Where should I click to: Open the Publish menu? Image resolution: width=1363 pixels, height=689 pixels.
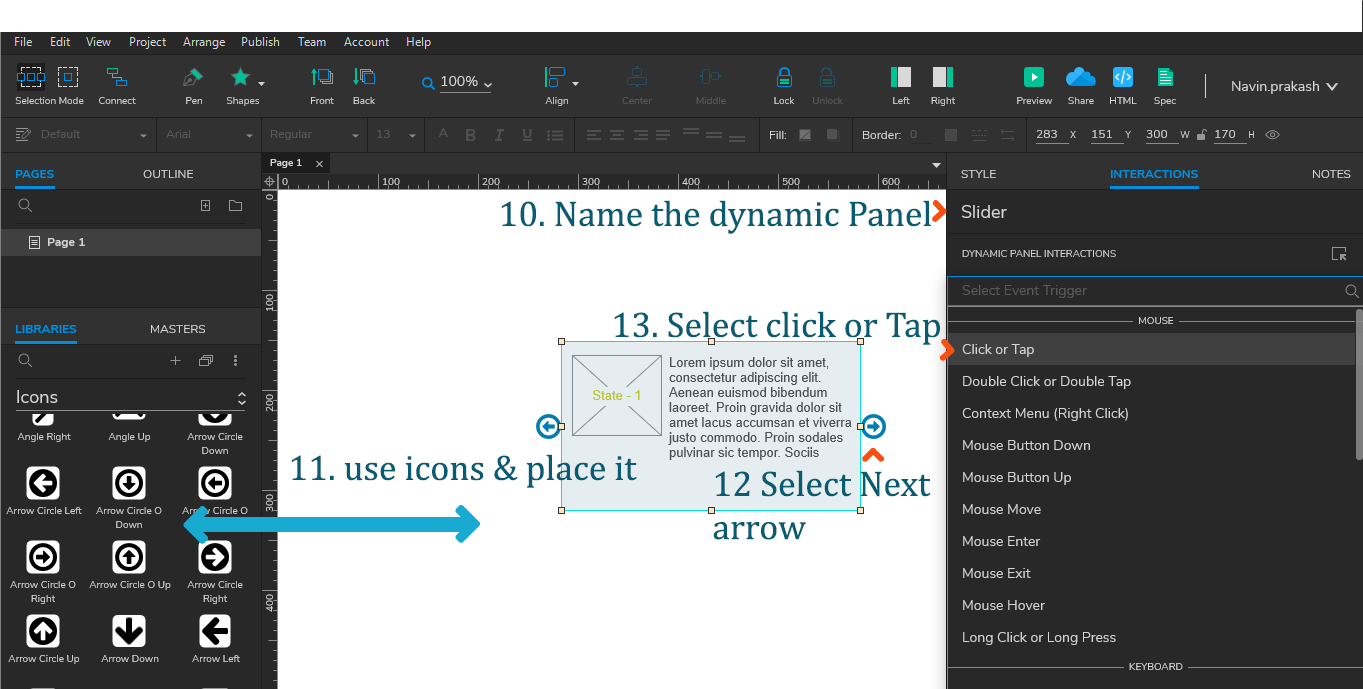(x=260, y=42)
